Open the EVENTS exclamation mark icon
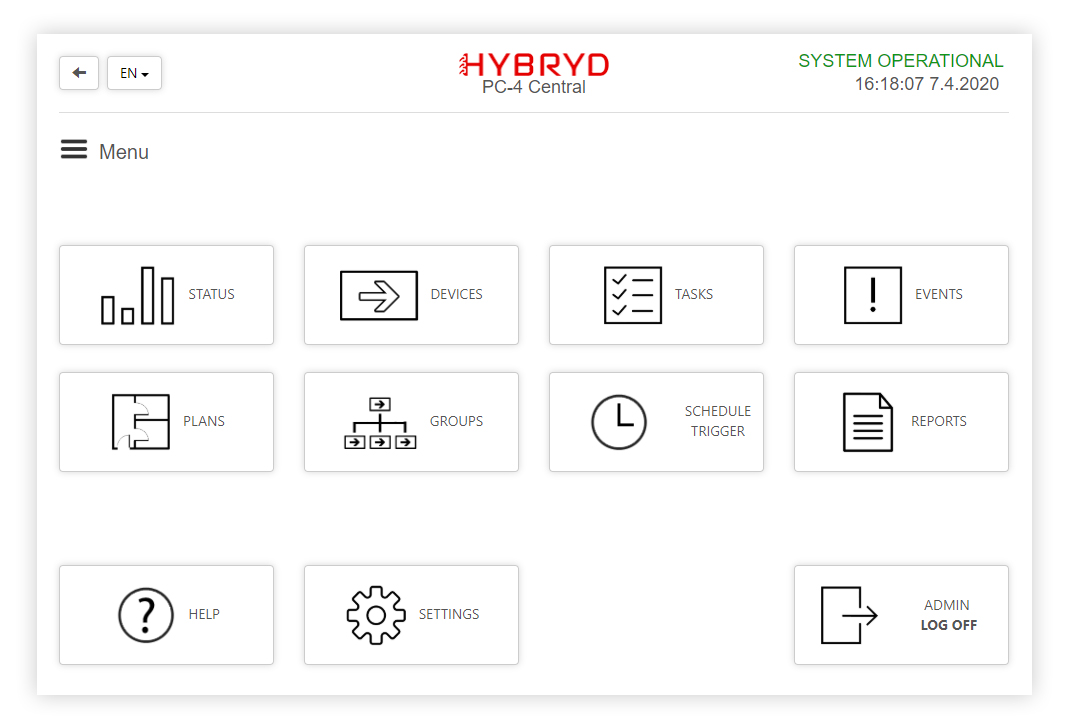 click(x=873, y=295)
